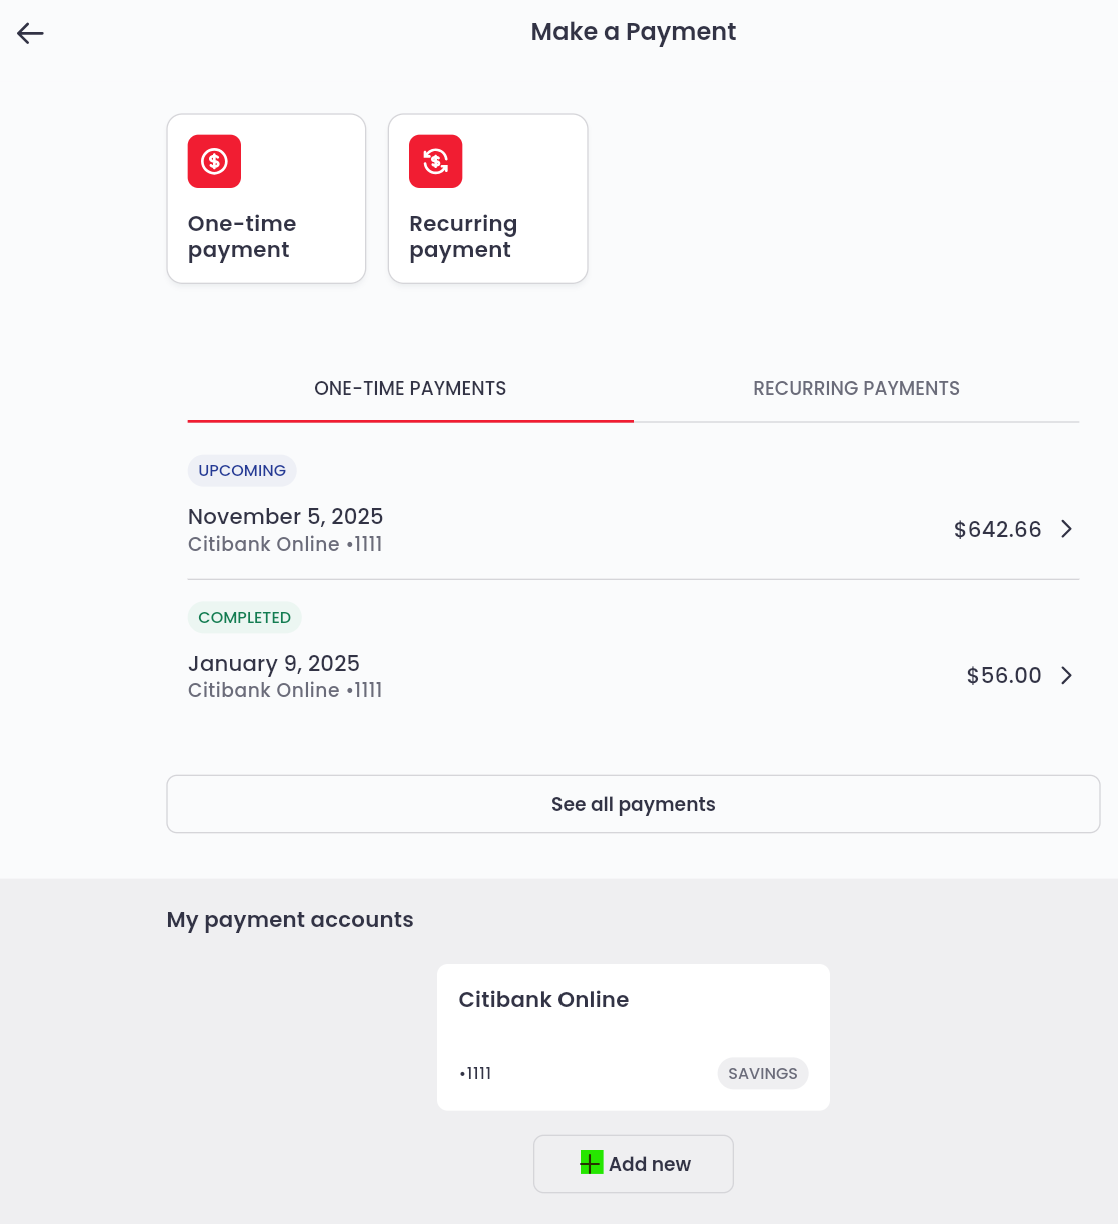Click the green plus icon on Add new
The height and width of the screenshot is (1224, 1118).
(592, 1163)
